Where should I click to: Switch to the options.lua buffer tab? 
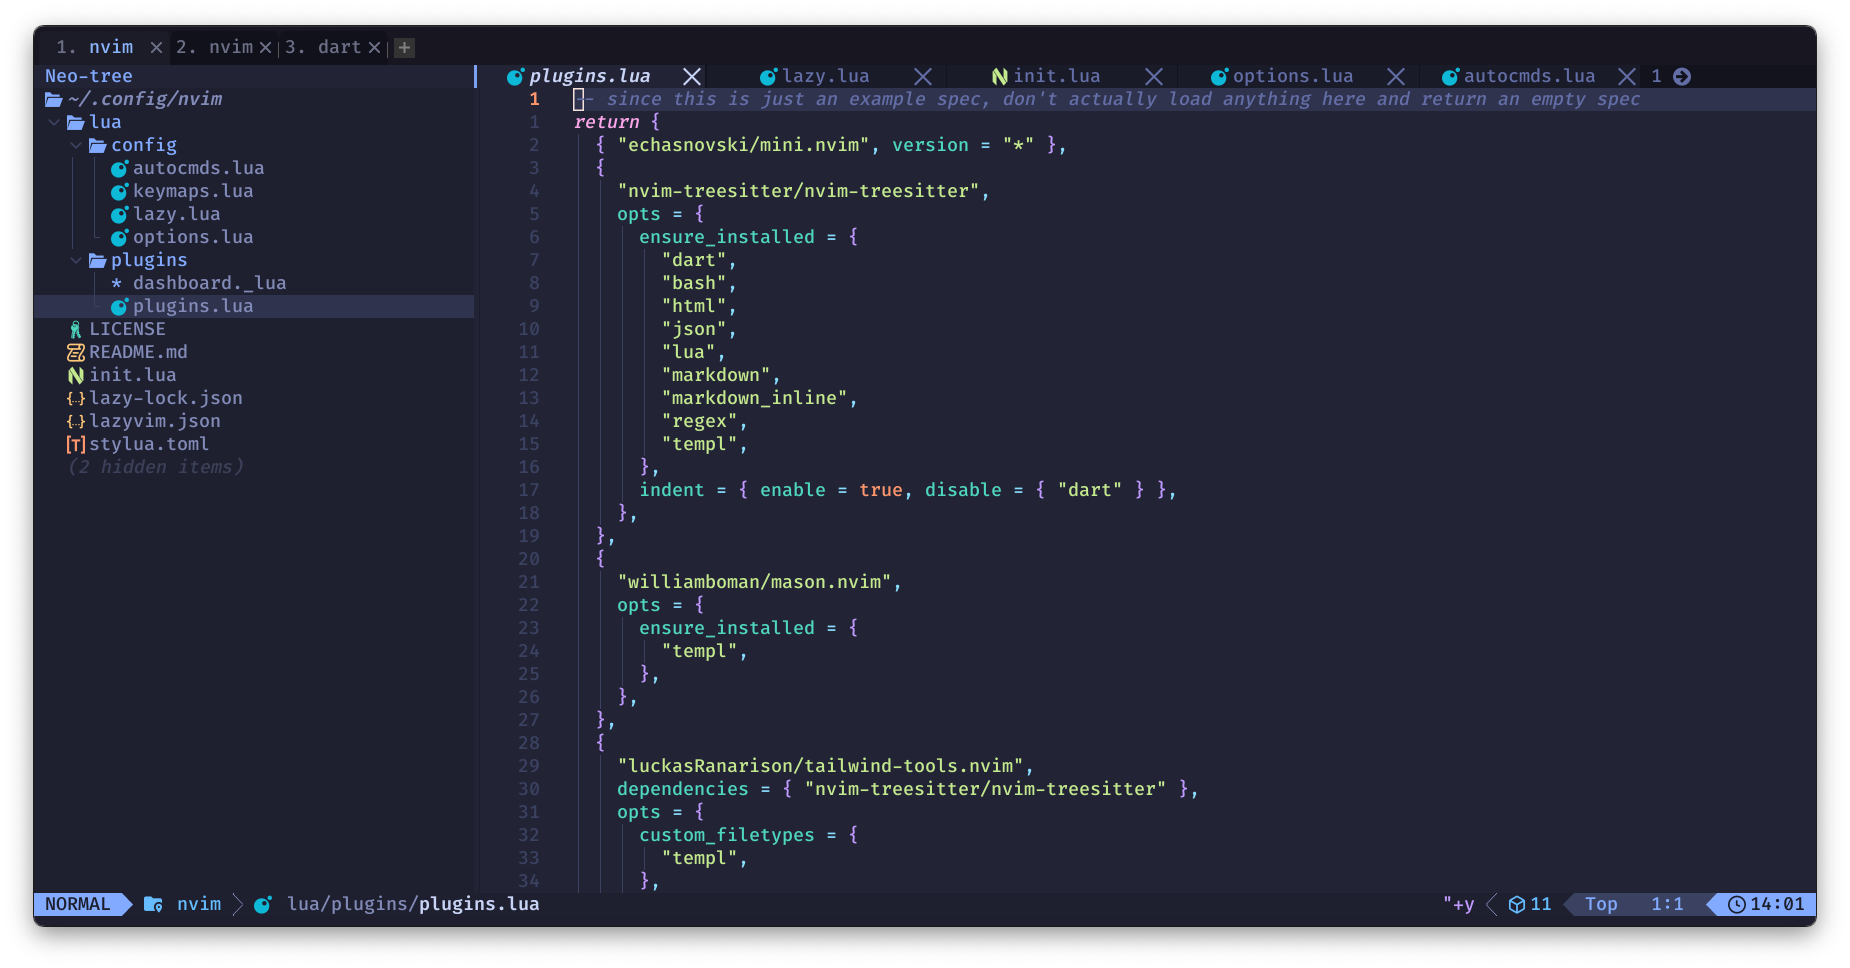pyautogui.click(x=1292, y=76)
